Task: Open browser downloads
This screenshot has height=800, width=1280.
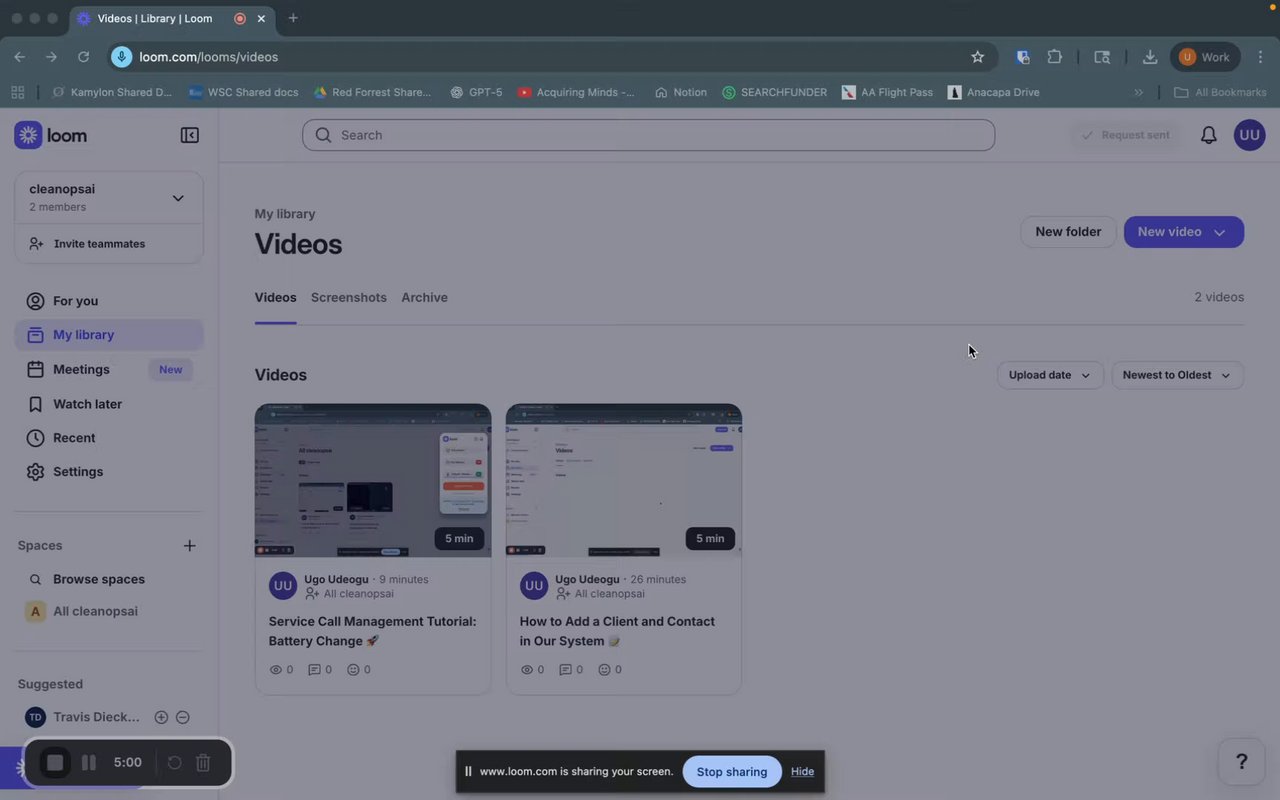Action: click(1150, 57)
